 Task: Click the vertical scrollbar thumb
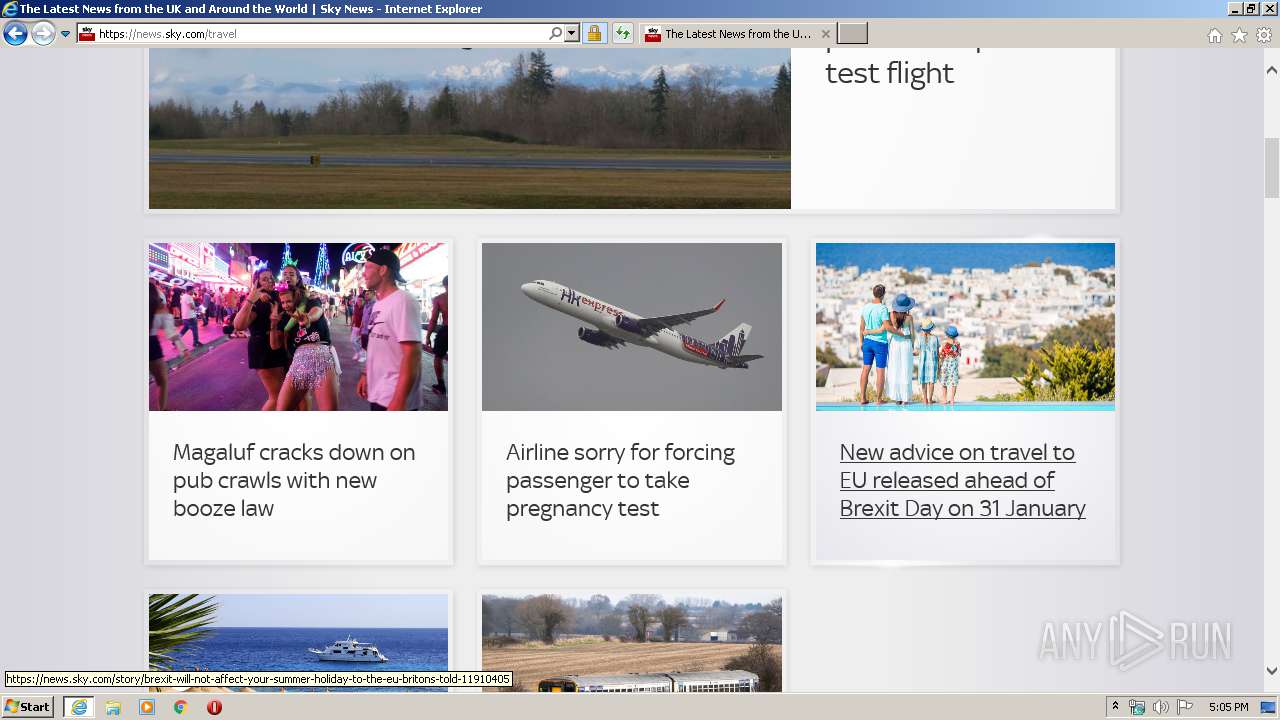(1272, 168)
